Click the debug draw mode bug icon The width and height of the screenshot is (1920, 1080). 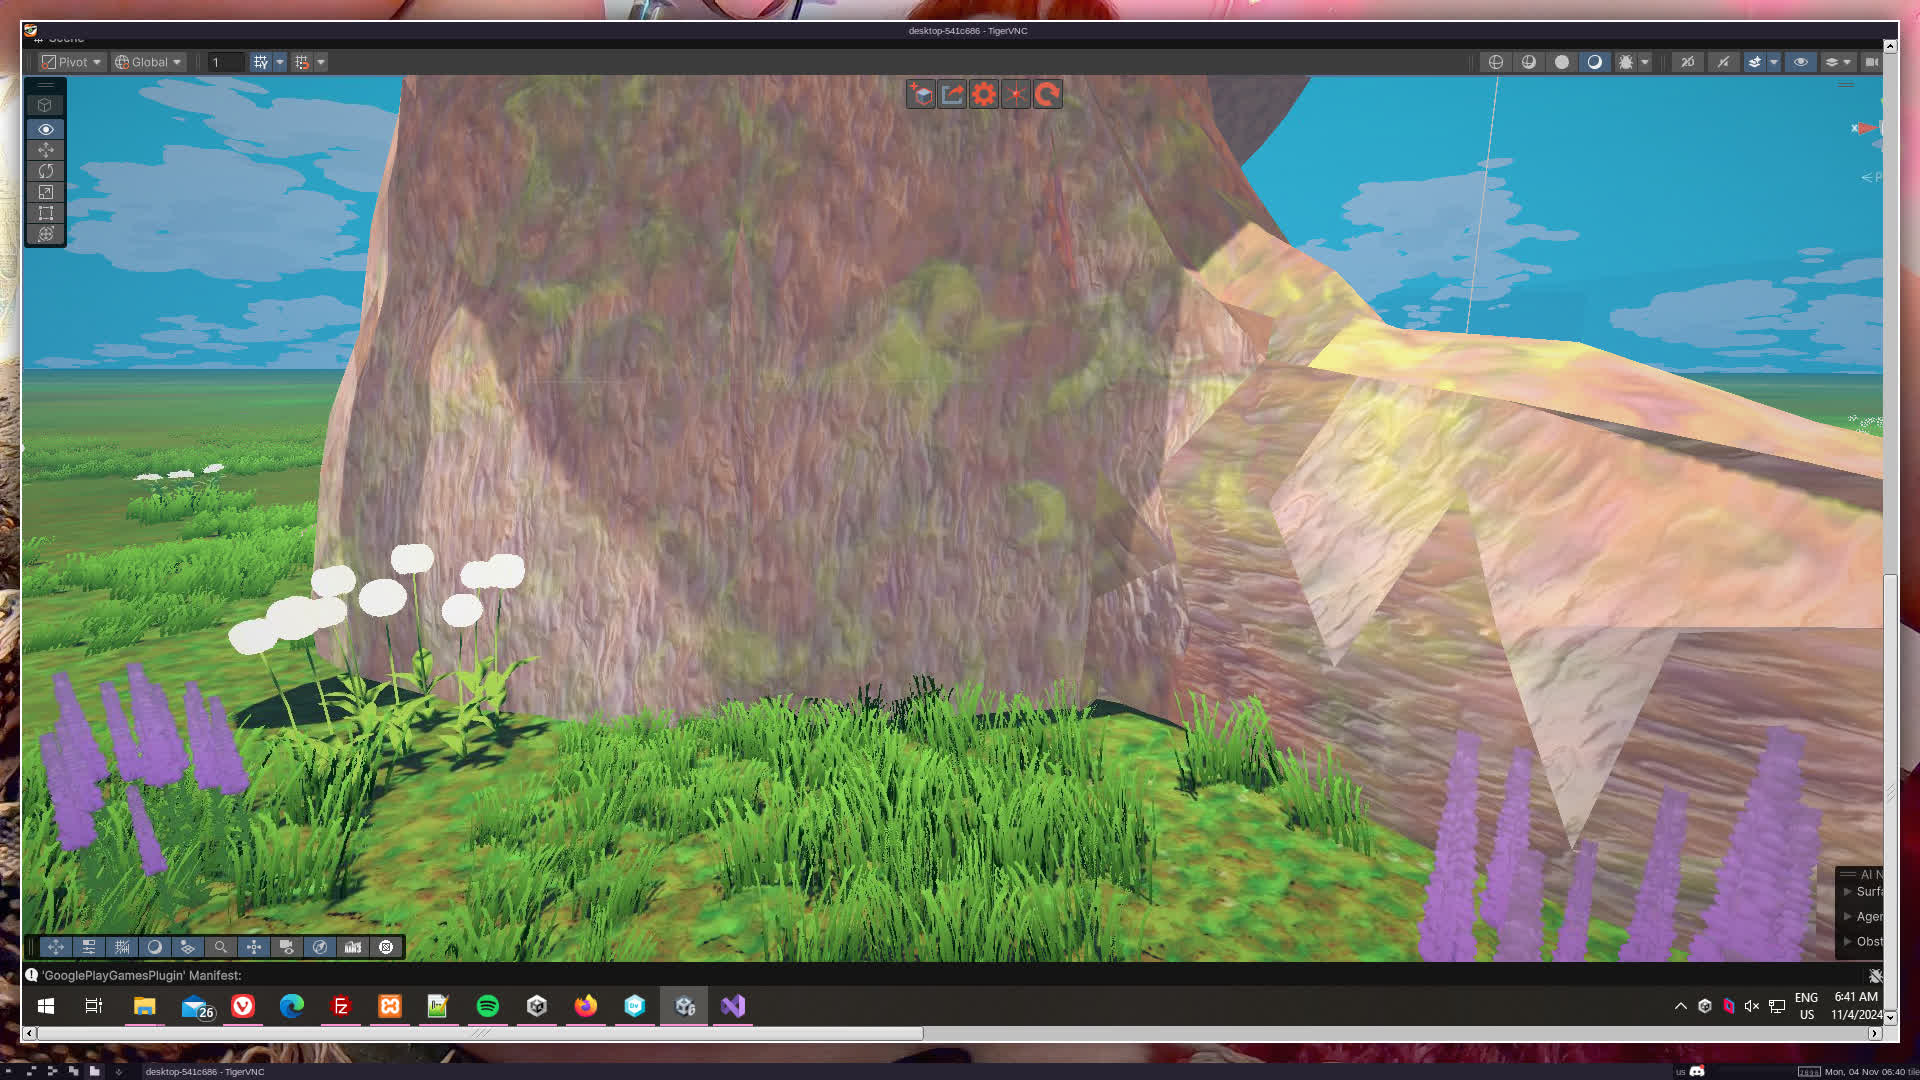pos(1626,62)
